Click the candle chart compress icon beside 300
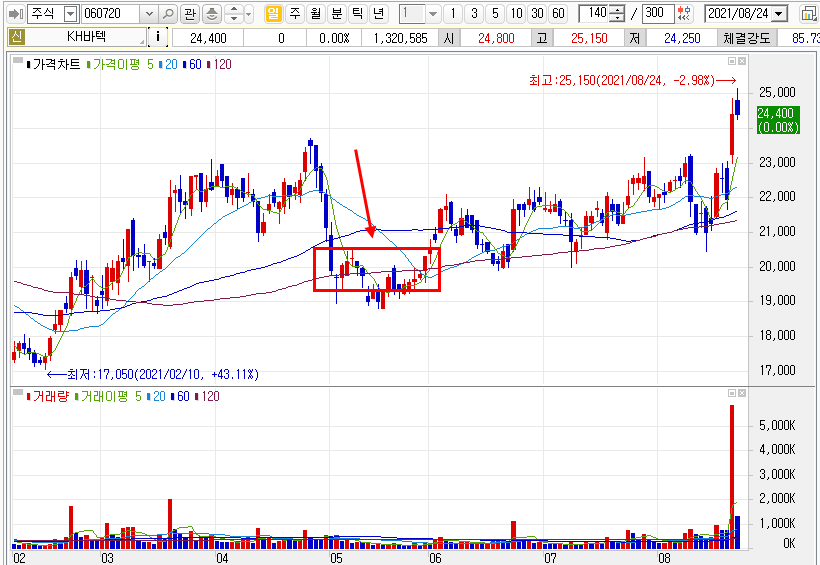This screenshot has height=565, width=820. click(684, 14)
